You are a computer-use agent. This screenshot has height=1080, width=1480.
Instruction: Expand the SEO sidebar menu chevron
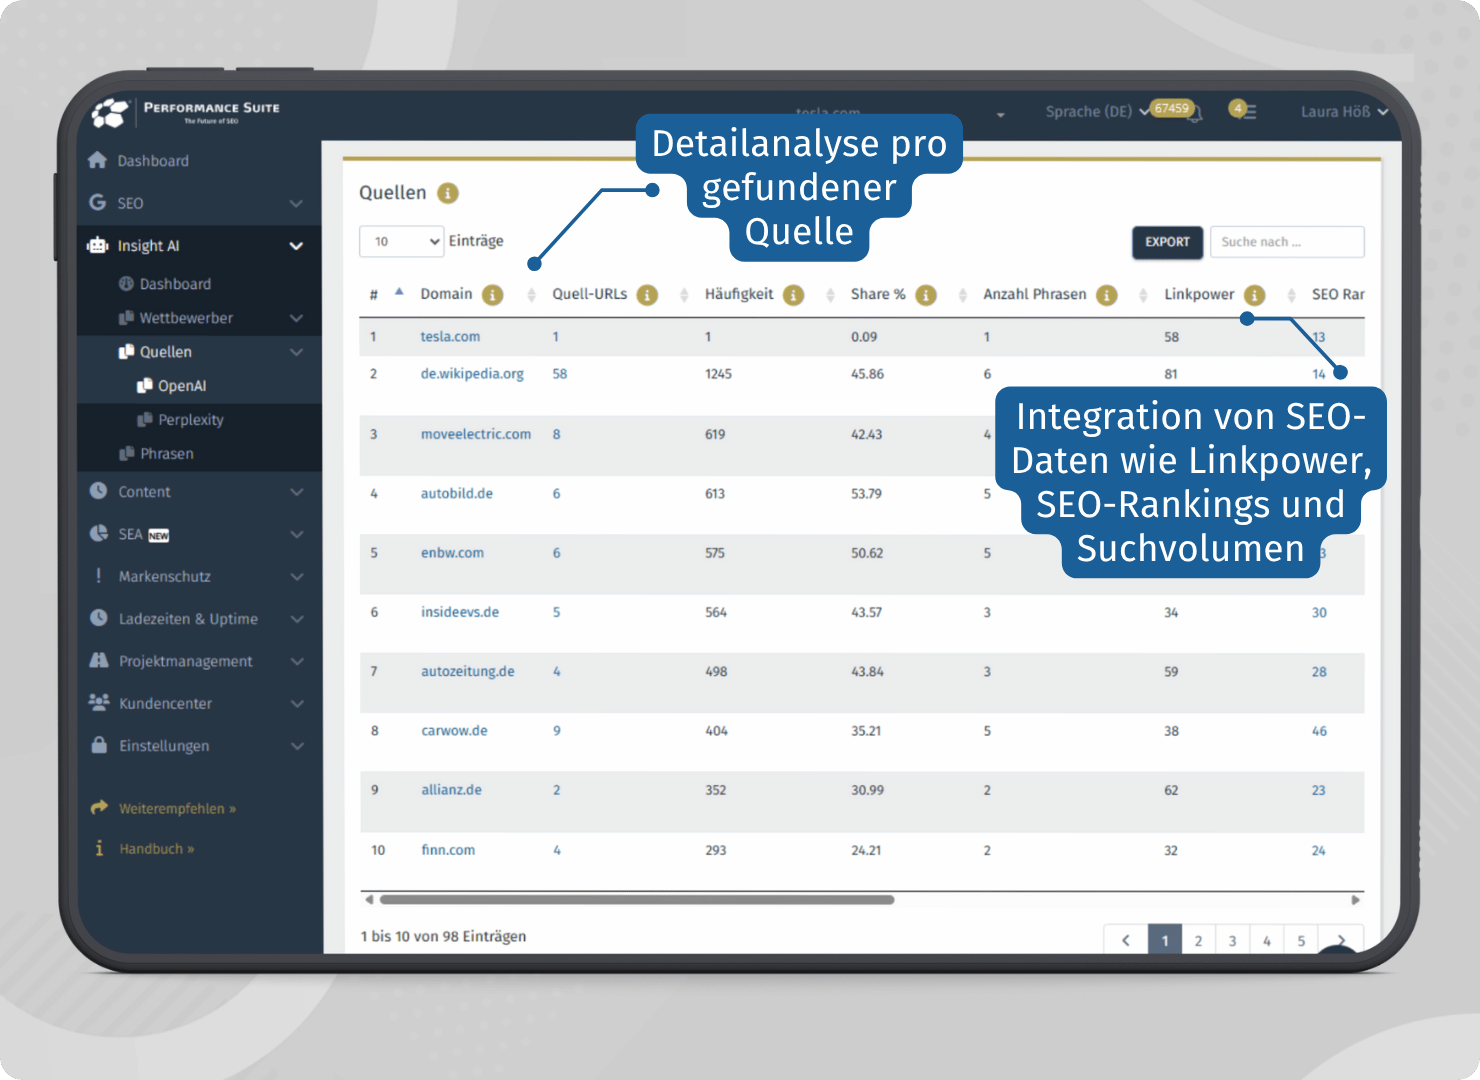[x=296, y=203]
